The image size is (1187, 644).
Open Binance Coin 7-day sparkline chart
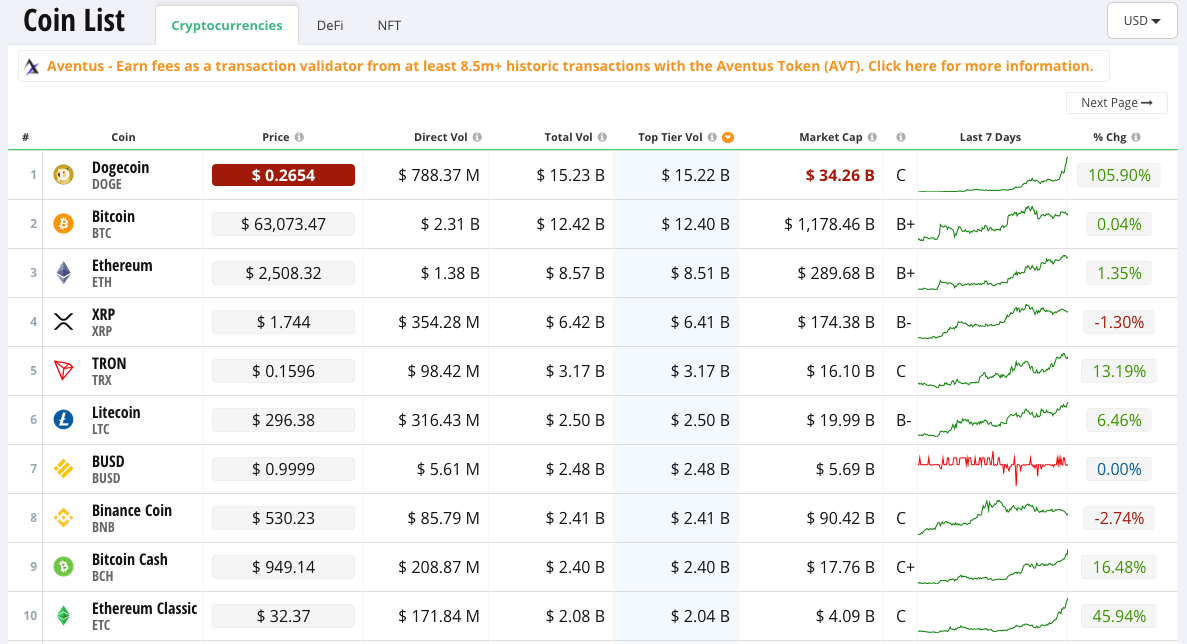(x=992, y=518)
